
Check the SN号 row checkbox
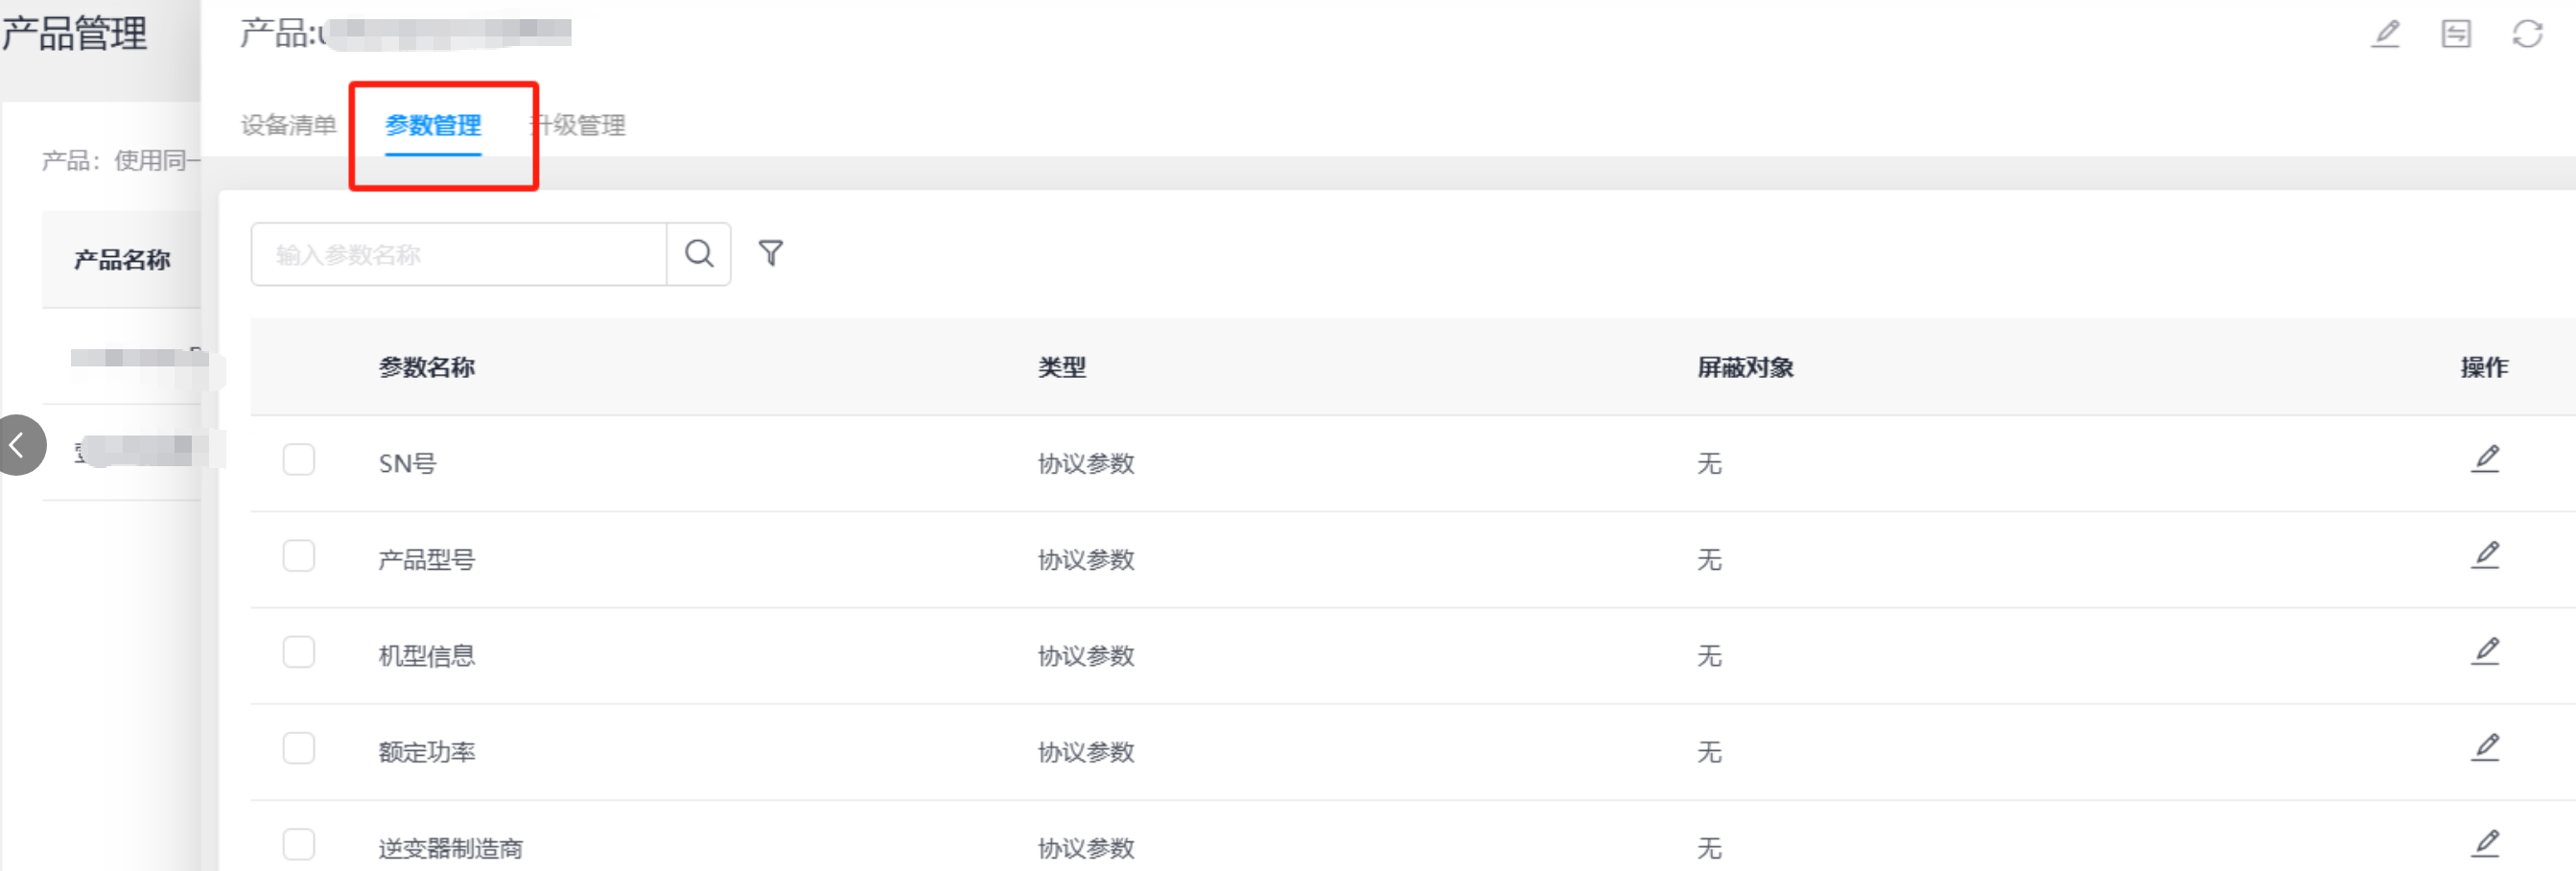tap(299, 460)
